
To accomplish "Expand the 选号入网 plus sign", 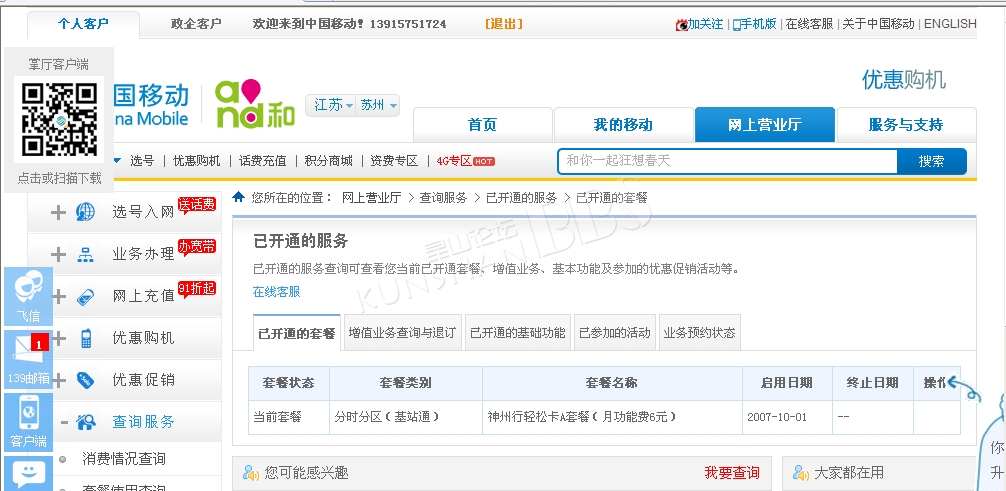I will tap(58, 212).
